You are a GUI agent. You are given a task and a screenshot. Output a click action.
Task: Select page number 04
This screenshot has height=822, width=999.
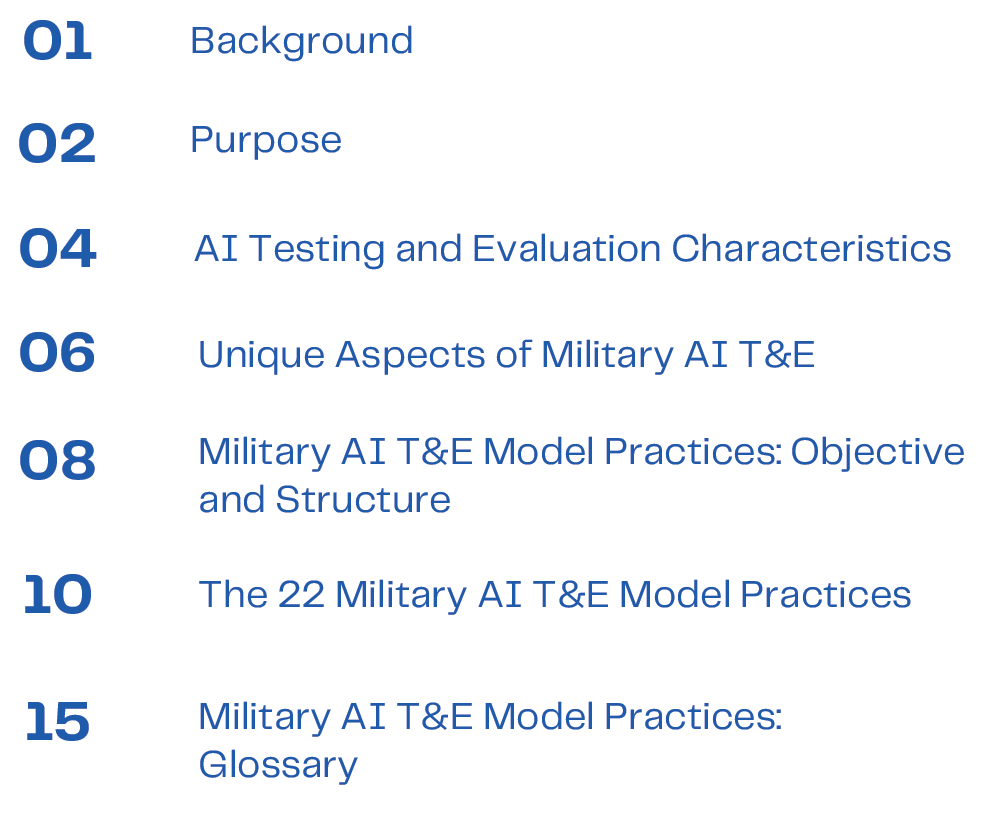click(x=58, y=249)
